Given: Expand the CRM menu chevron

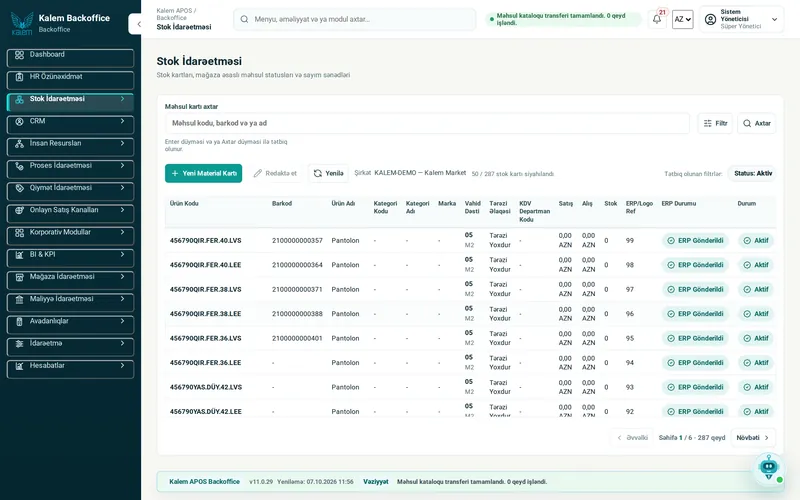Looking at the screenshot, I should [122, 121].
